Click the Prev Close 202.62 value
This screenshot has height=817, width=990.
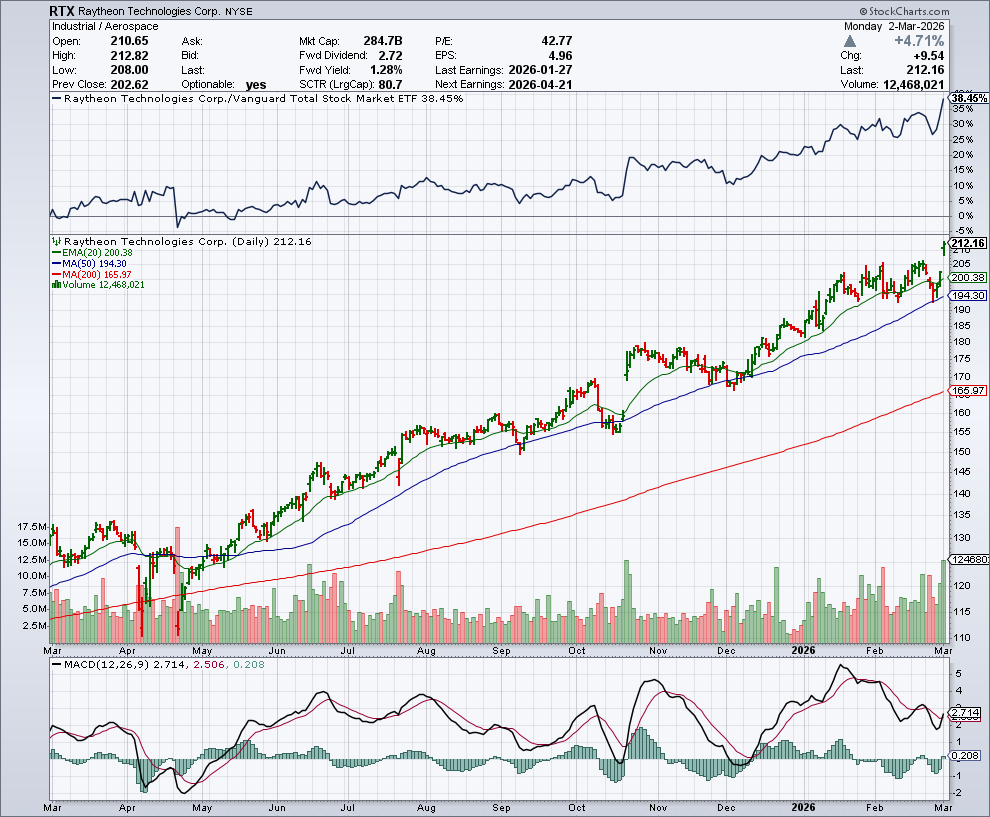click(129, 85)
